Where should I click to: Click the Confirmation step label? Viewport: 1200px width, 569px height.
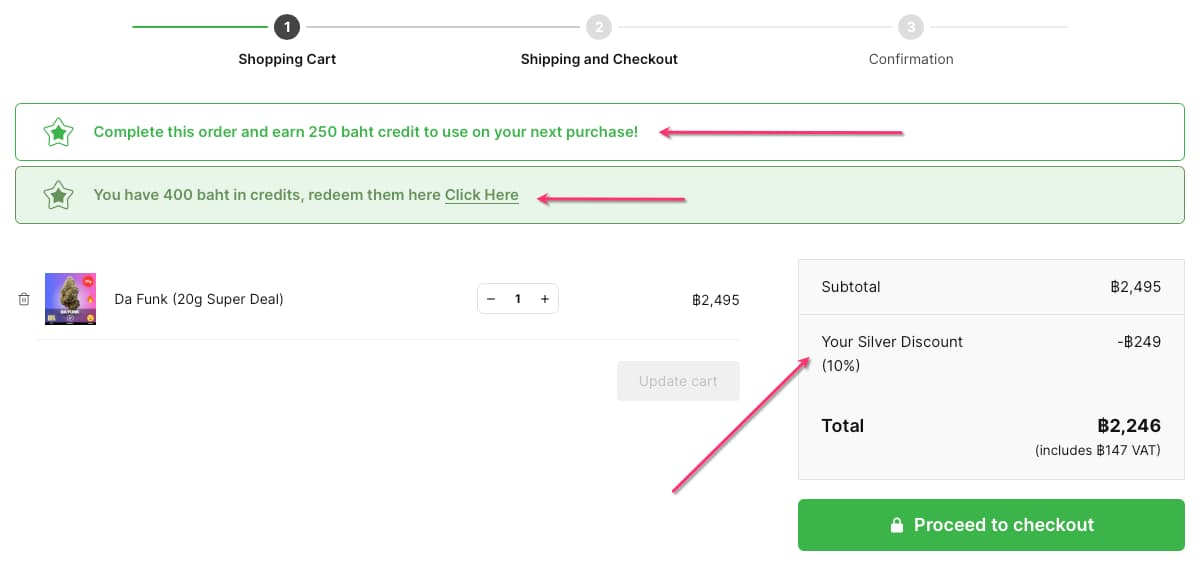click(911, 59)
